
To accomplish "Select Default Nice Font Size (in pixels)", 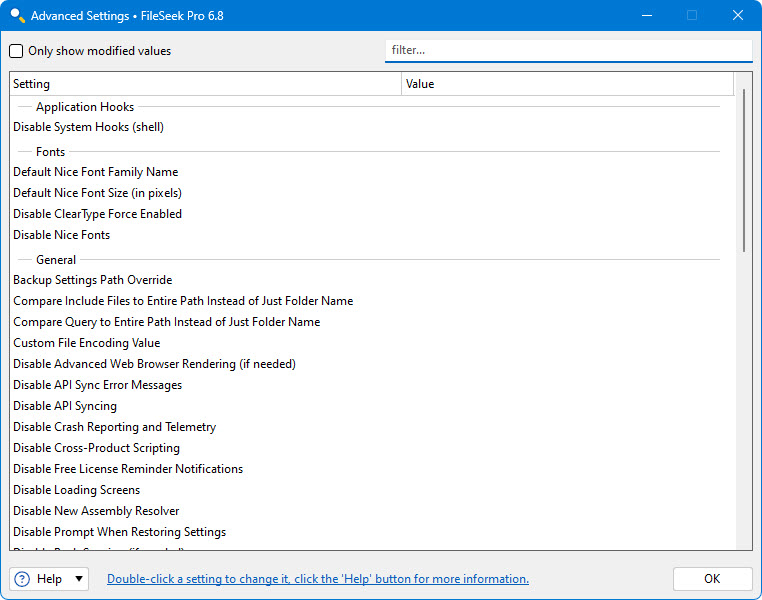I will pyautogui.click(x=372, y=193).
